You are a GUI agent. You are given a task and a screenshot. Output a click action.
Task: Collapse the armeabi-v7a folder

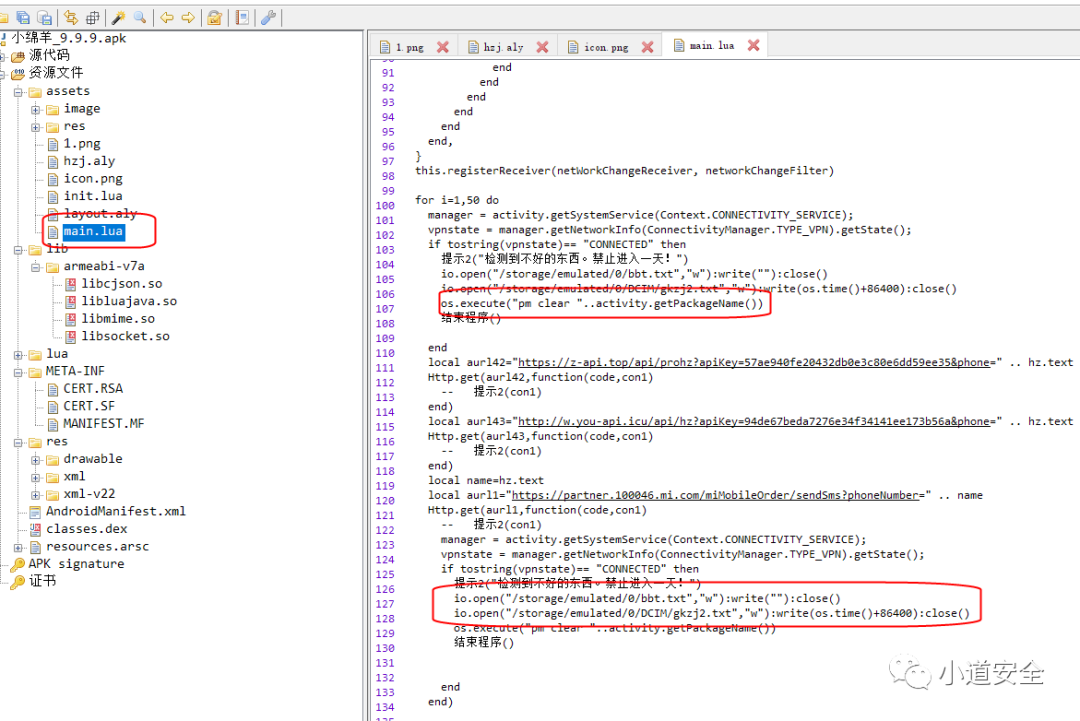(x=36, y=267)
